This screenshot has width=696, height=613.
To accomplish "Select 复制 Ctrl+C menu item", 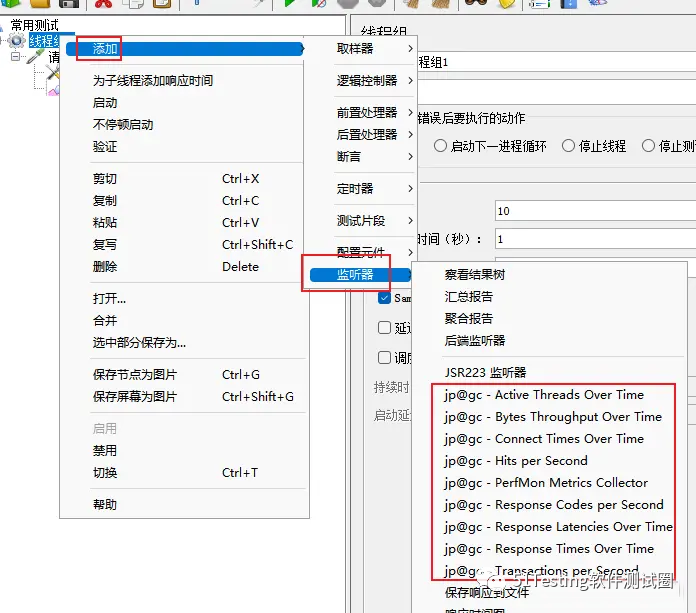I will [x=185, y=201].
